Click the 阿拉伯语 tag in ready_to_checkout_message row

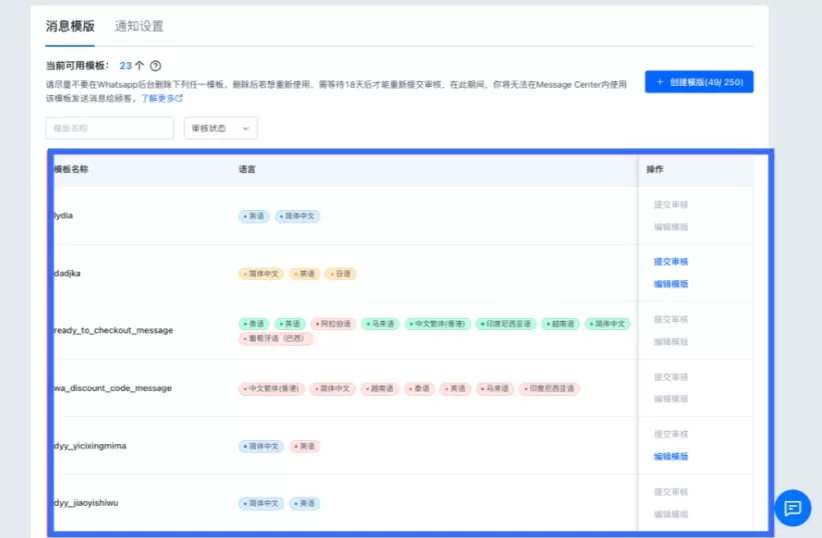[332, 324]
